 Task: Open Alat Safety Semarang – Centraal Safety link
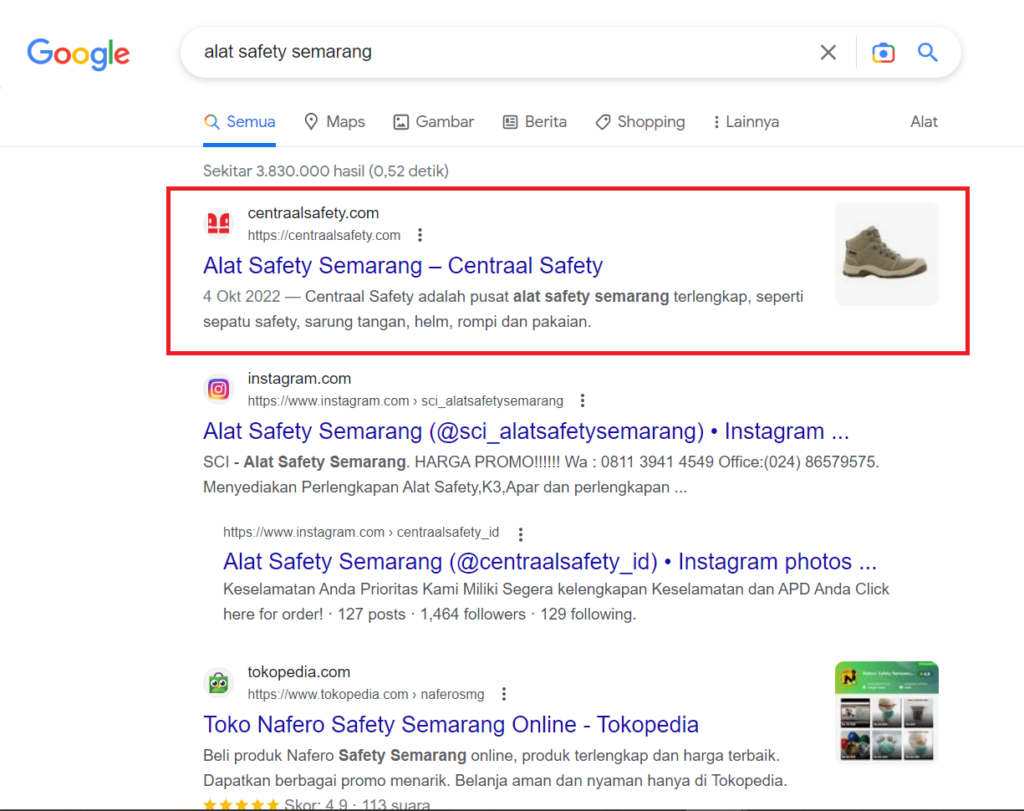coord(402,266)
